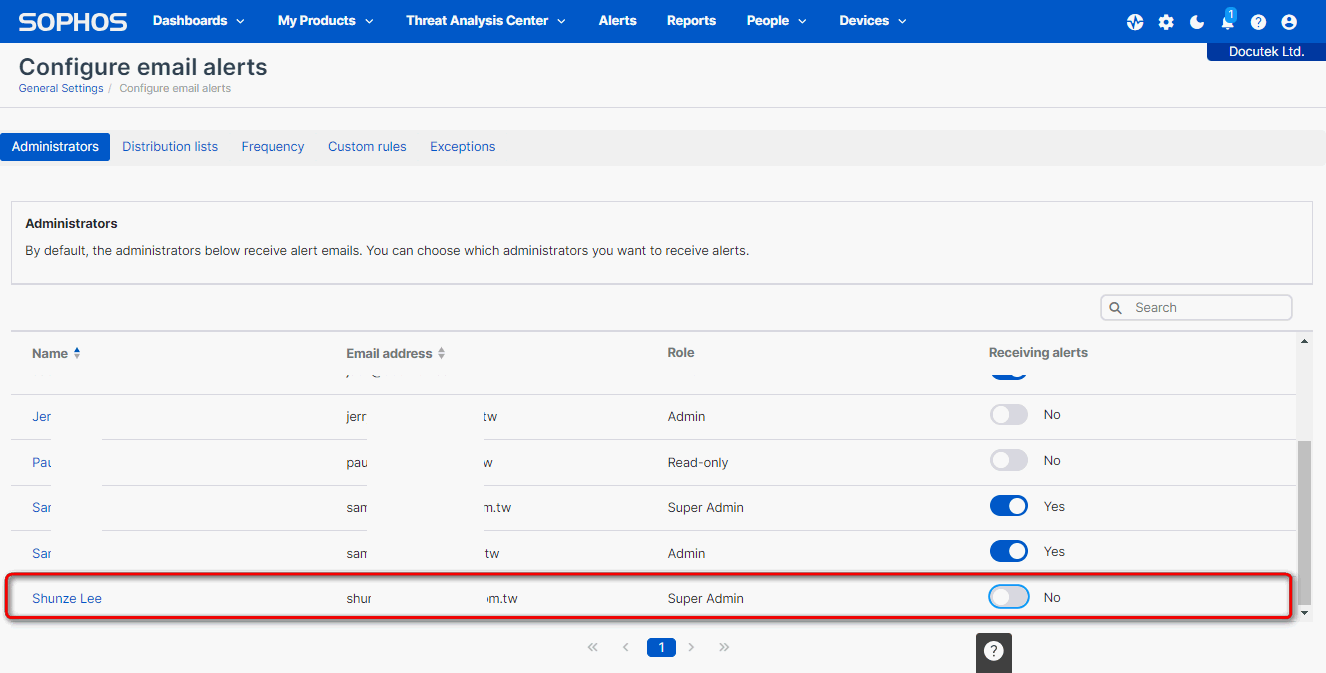The width and height of the screenshot is (1326, 673).
Task: Go to General Settings breadcrumb link
Action: coord(61,88)
